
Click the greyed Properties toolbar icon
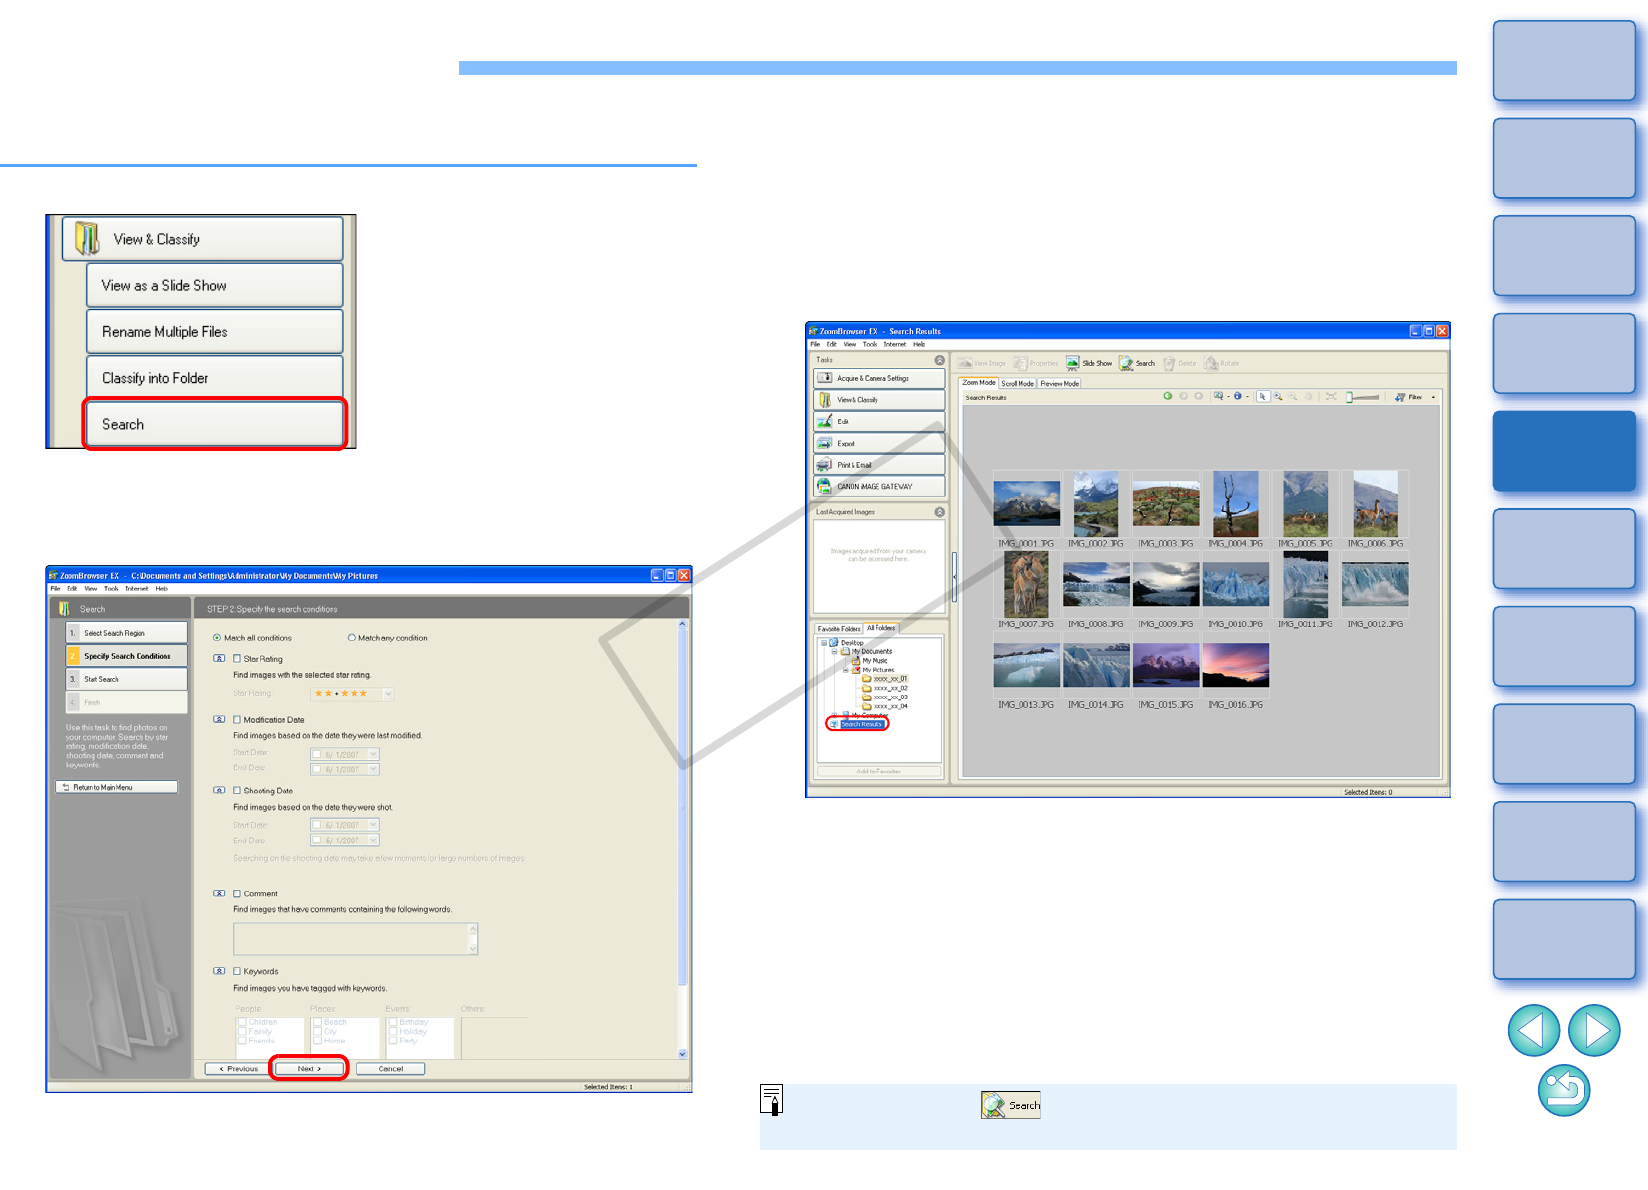point(1020,363)
